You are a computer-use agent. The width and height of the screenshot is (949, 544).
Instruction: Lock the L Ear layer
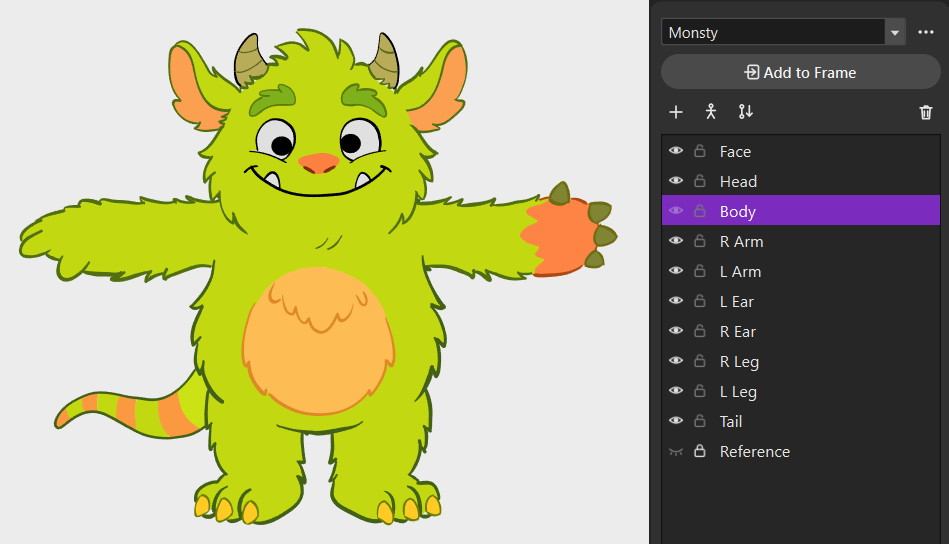point(700,301)
